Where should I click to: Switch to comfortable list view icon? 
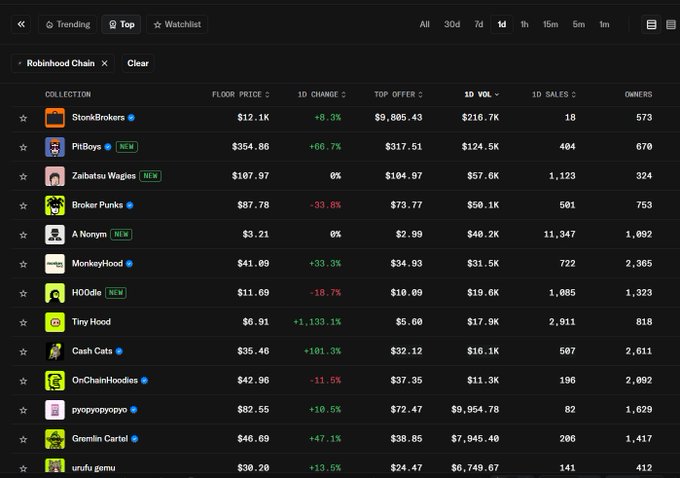click(651, 24)
